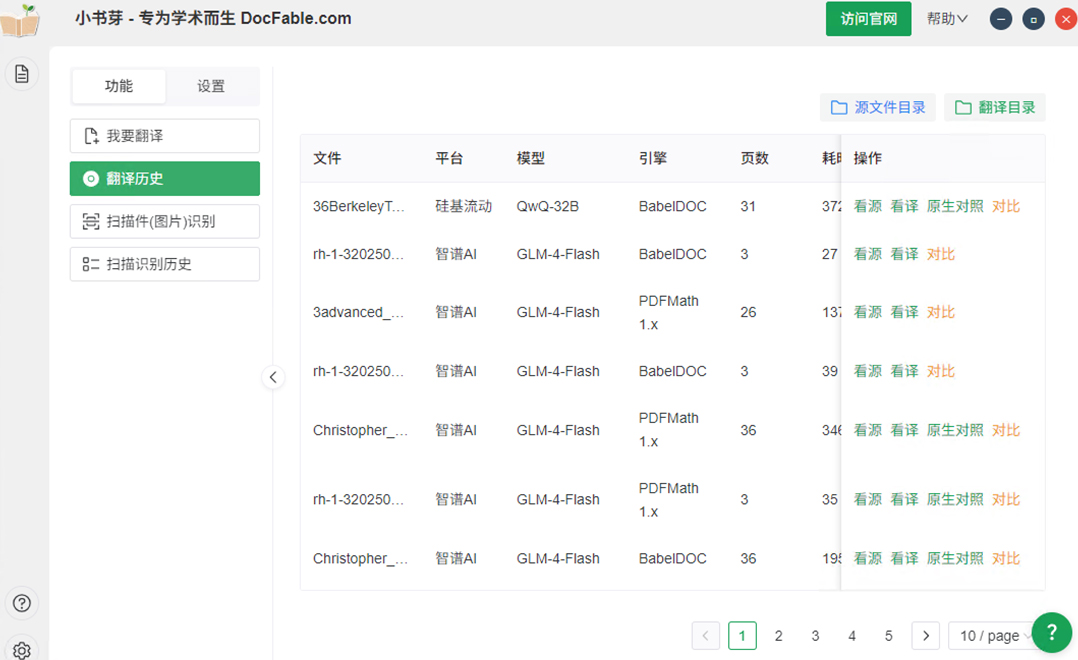
Task: Go to page 3 of history
Action: click(x=815, y=635)
